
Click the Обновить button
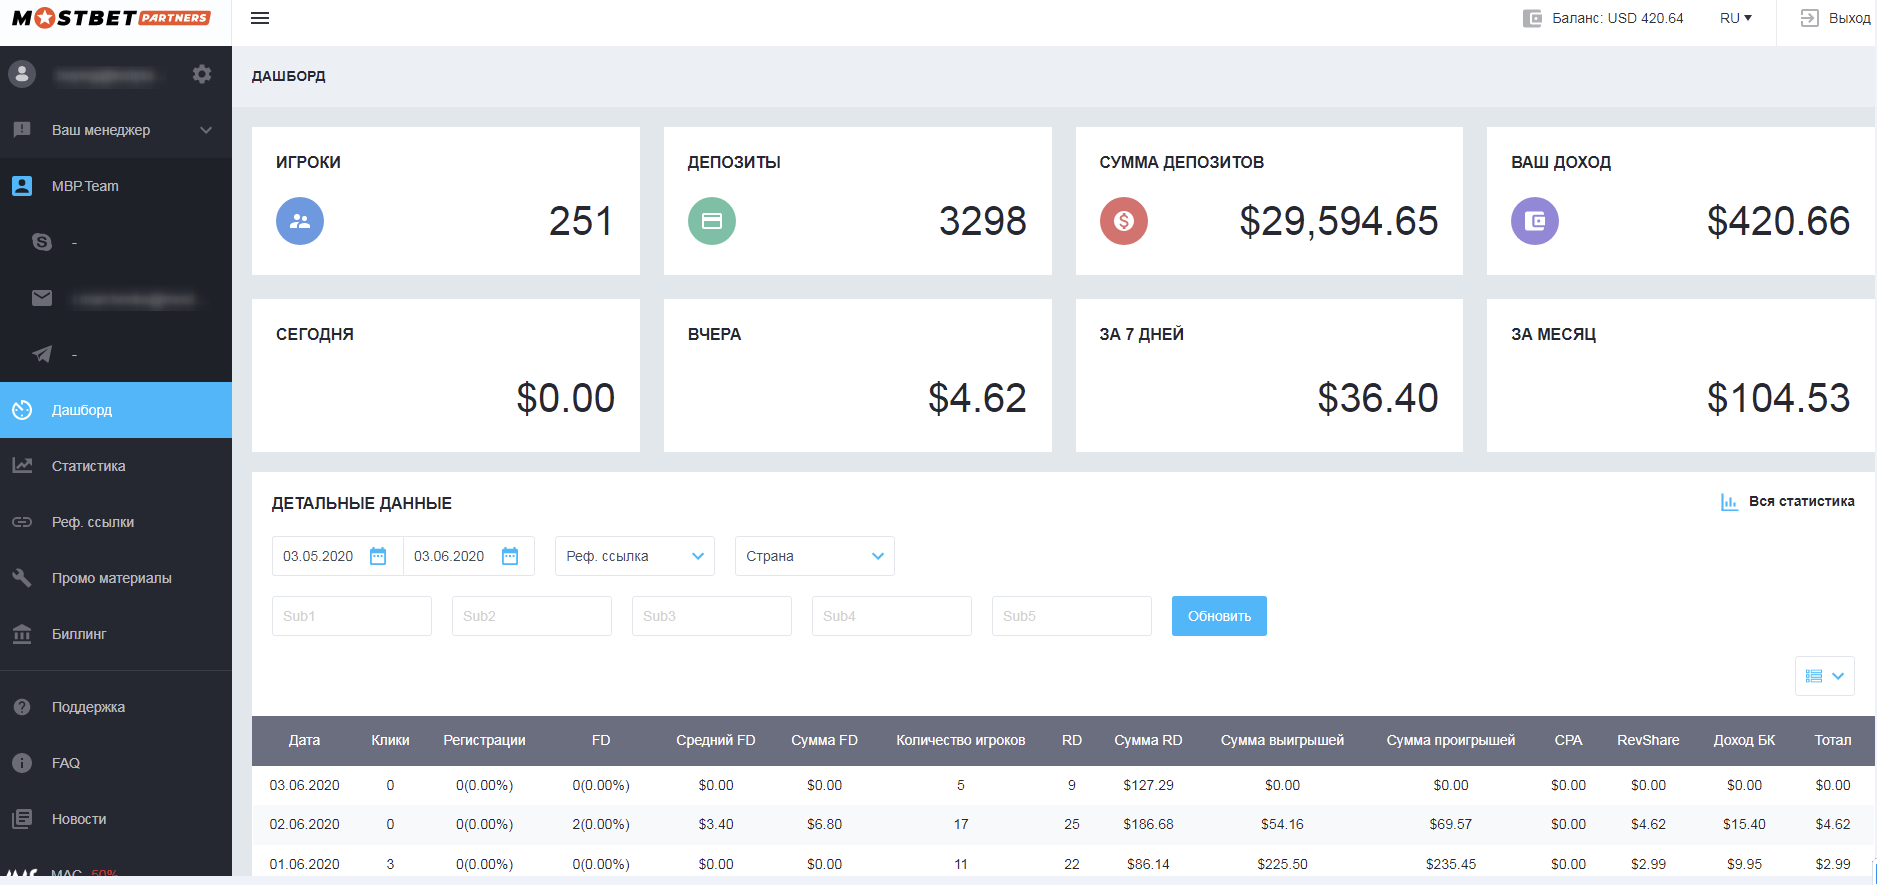(1218, 616)
